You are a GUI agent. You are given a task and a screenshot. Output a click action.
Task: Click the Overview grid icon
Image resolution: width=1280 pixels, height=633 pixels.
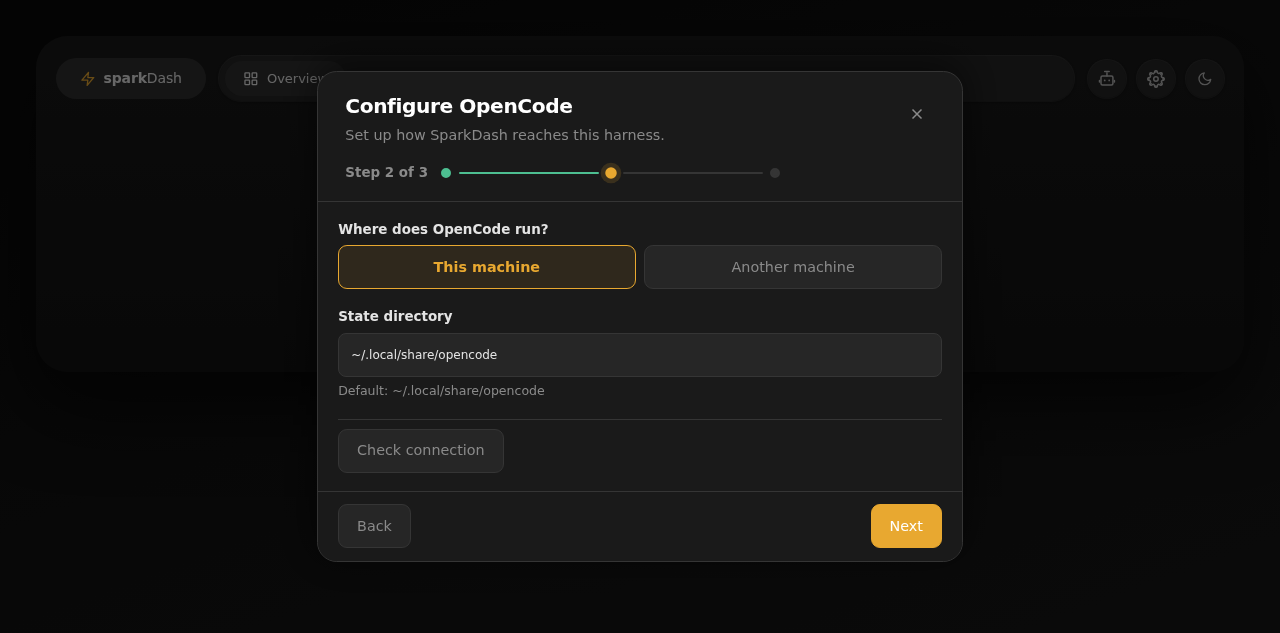251,79
